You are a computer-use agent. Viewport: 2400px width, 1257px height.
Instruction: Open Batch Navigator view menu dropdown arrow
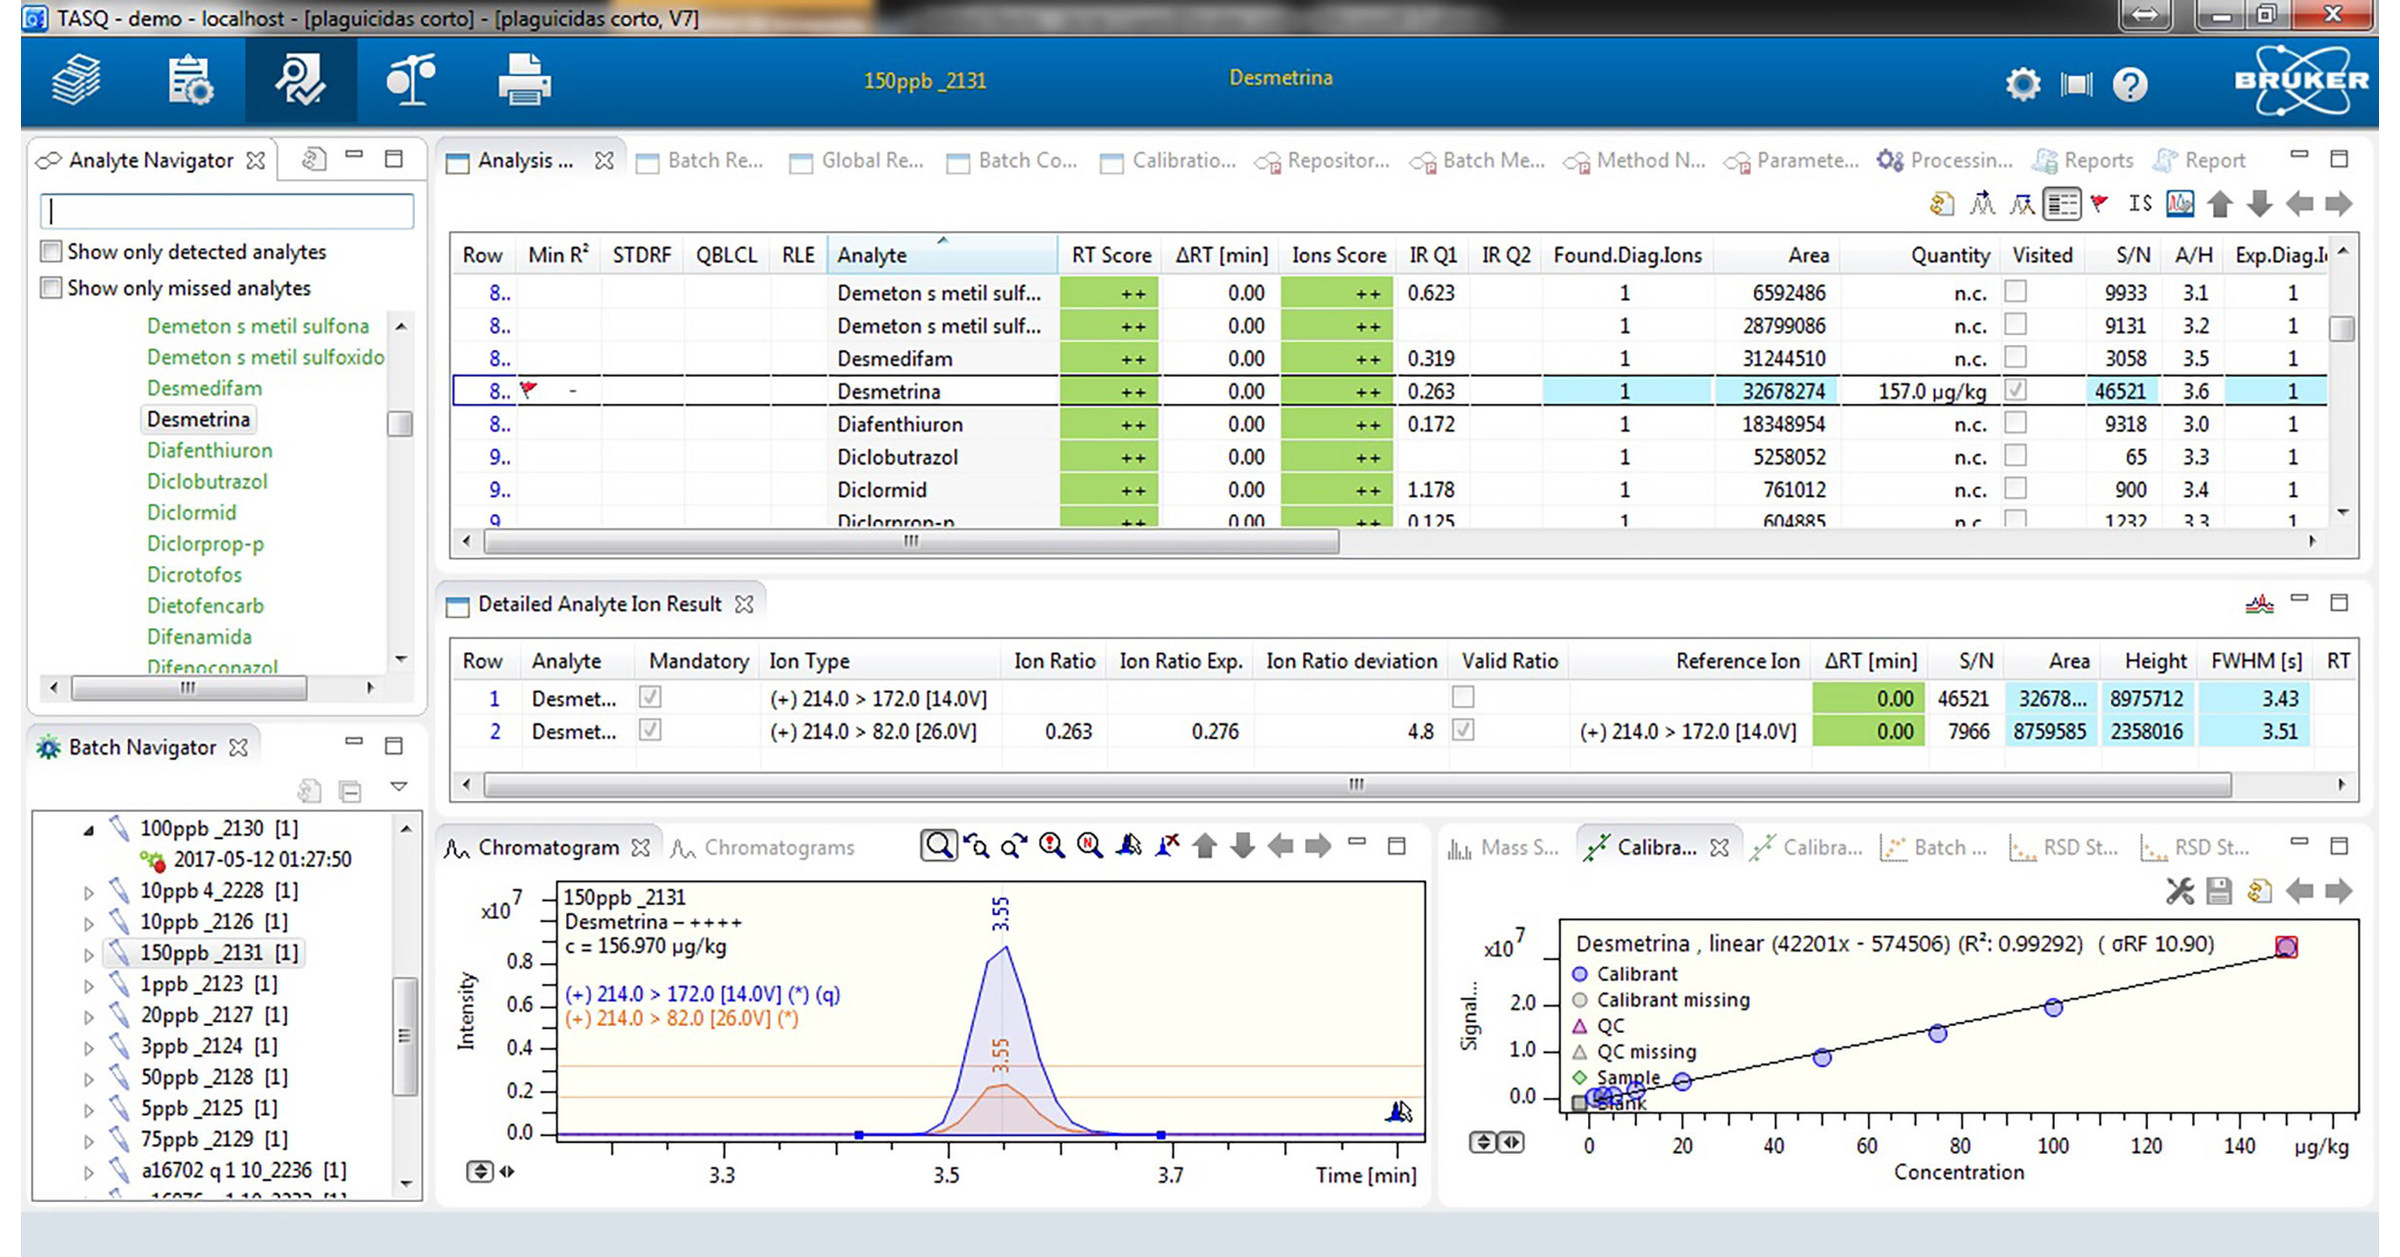click(x=399, y=787)
